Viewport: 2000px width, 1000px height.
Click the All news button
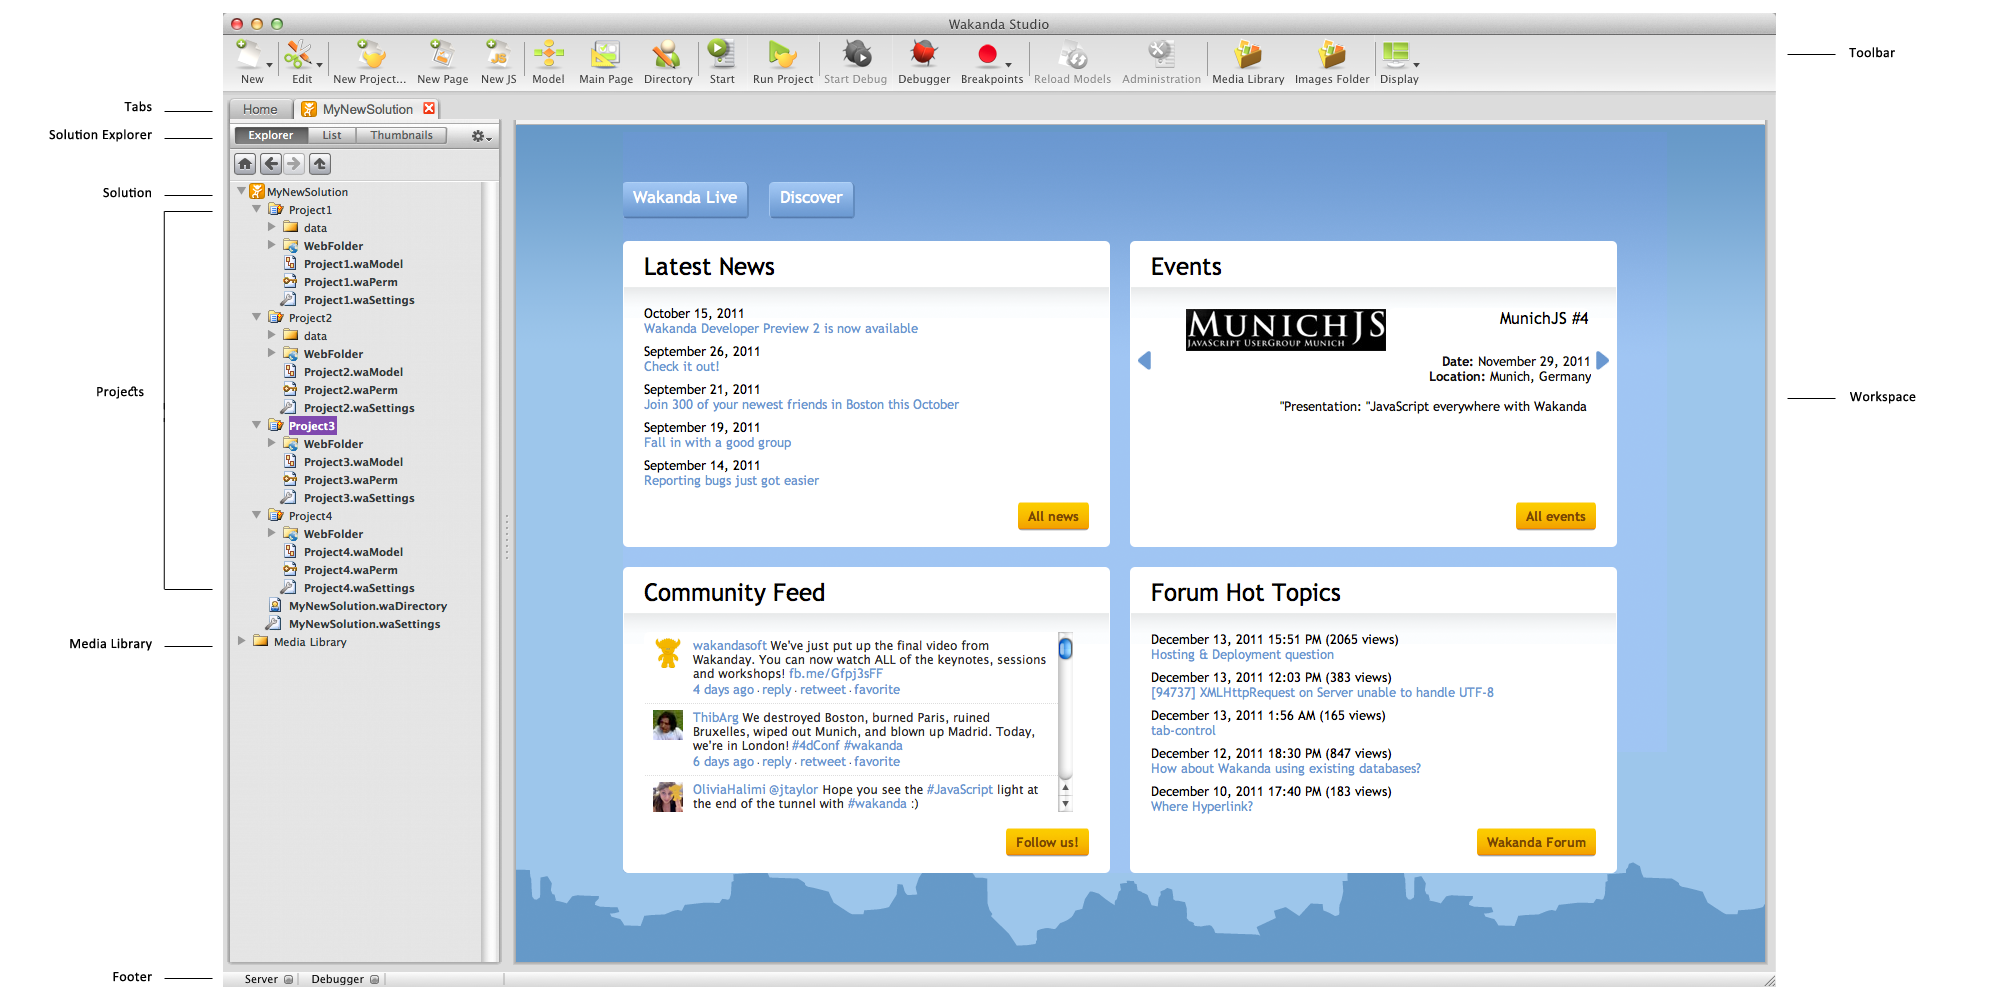(1053, 516)
